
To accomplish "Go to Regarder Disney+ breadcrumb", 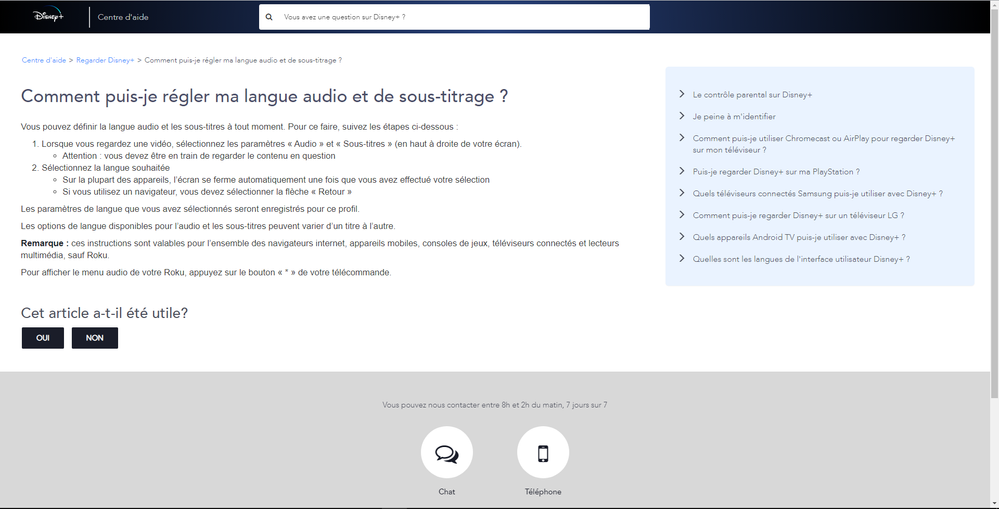I will (x=105, y=60).
